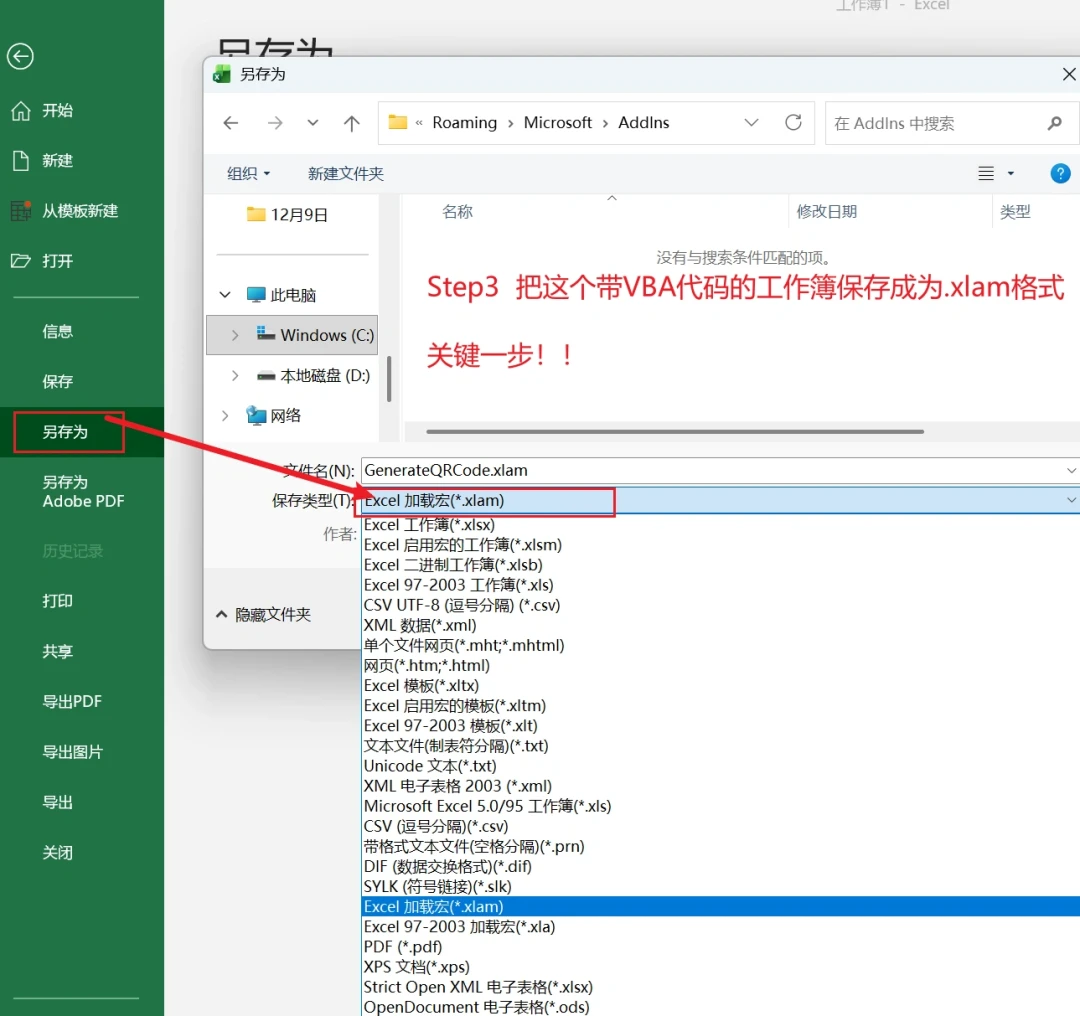The height and width of the screenshot is (1016, 1080).
Task: Open the 信息 page
Action: 57,331
